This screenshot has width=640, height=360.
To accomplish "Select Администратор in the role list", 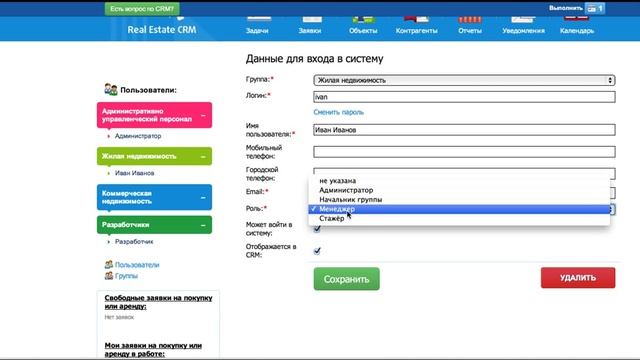I will coord(459,190).
